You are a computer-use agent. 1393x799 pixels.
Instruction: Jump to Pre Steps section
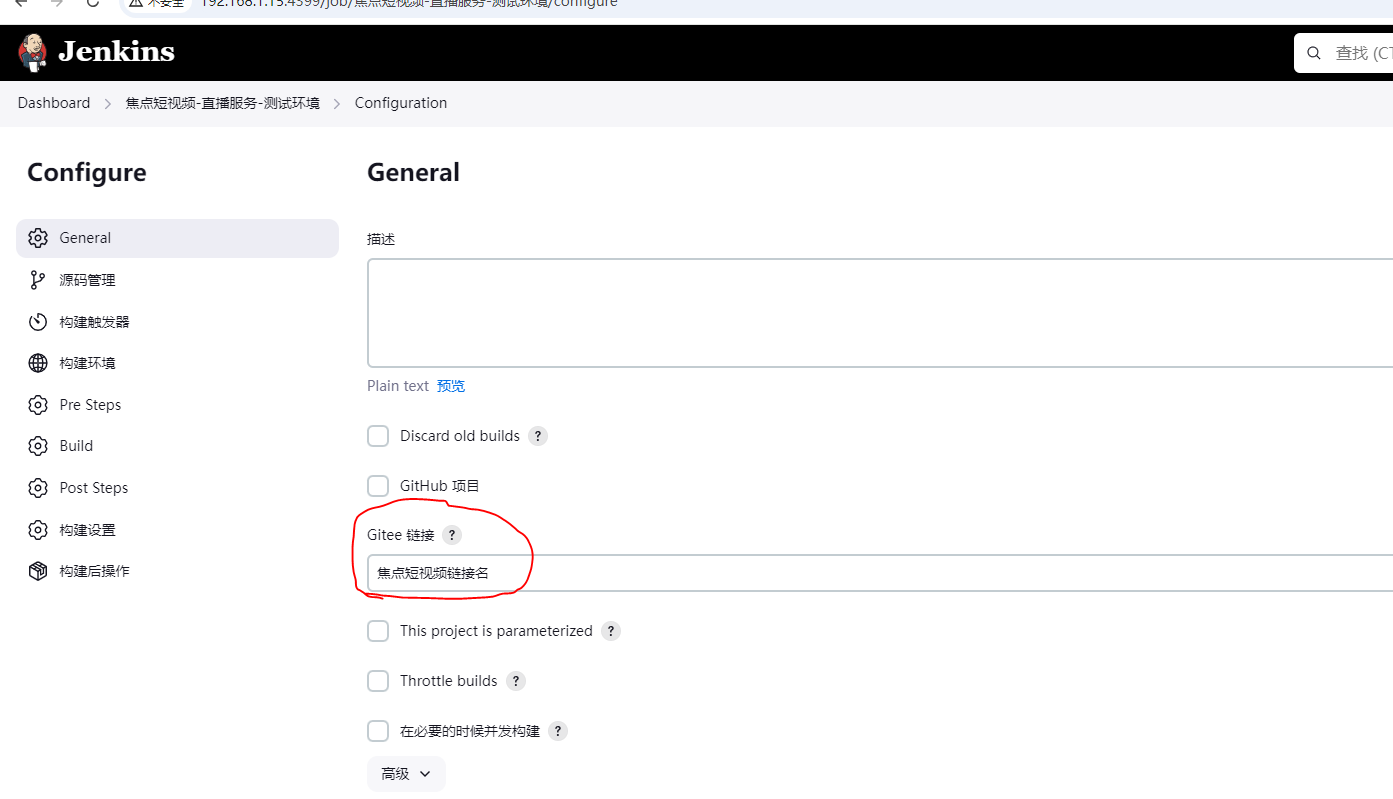(177, 405)
